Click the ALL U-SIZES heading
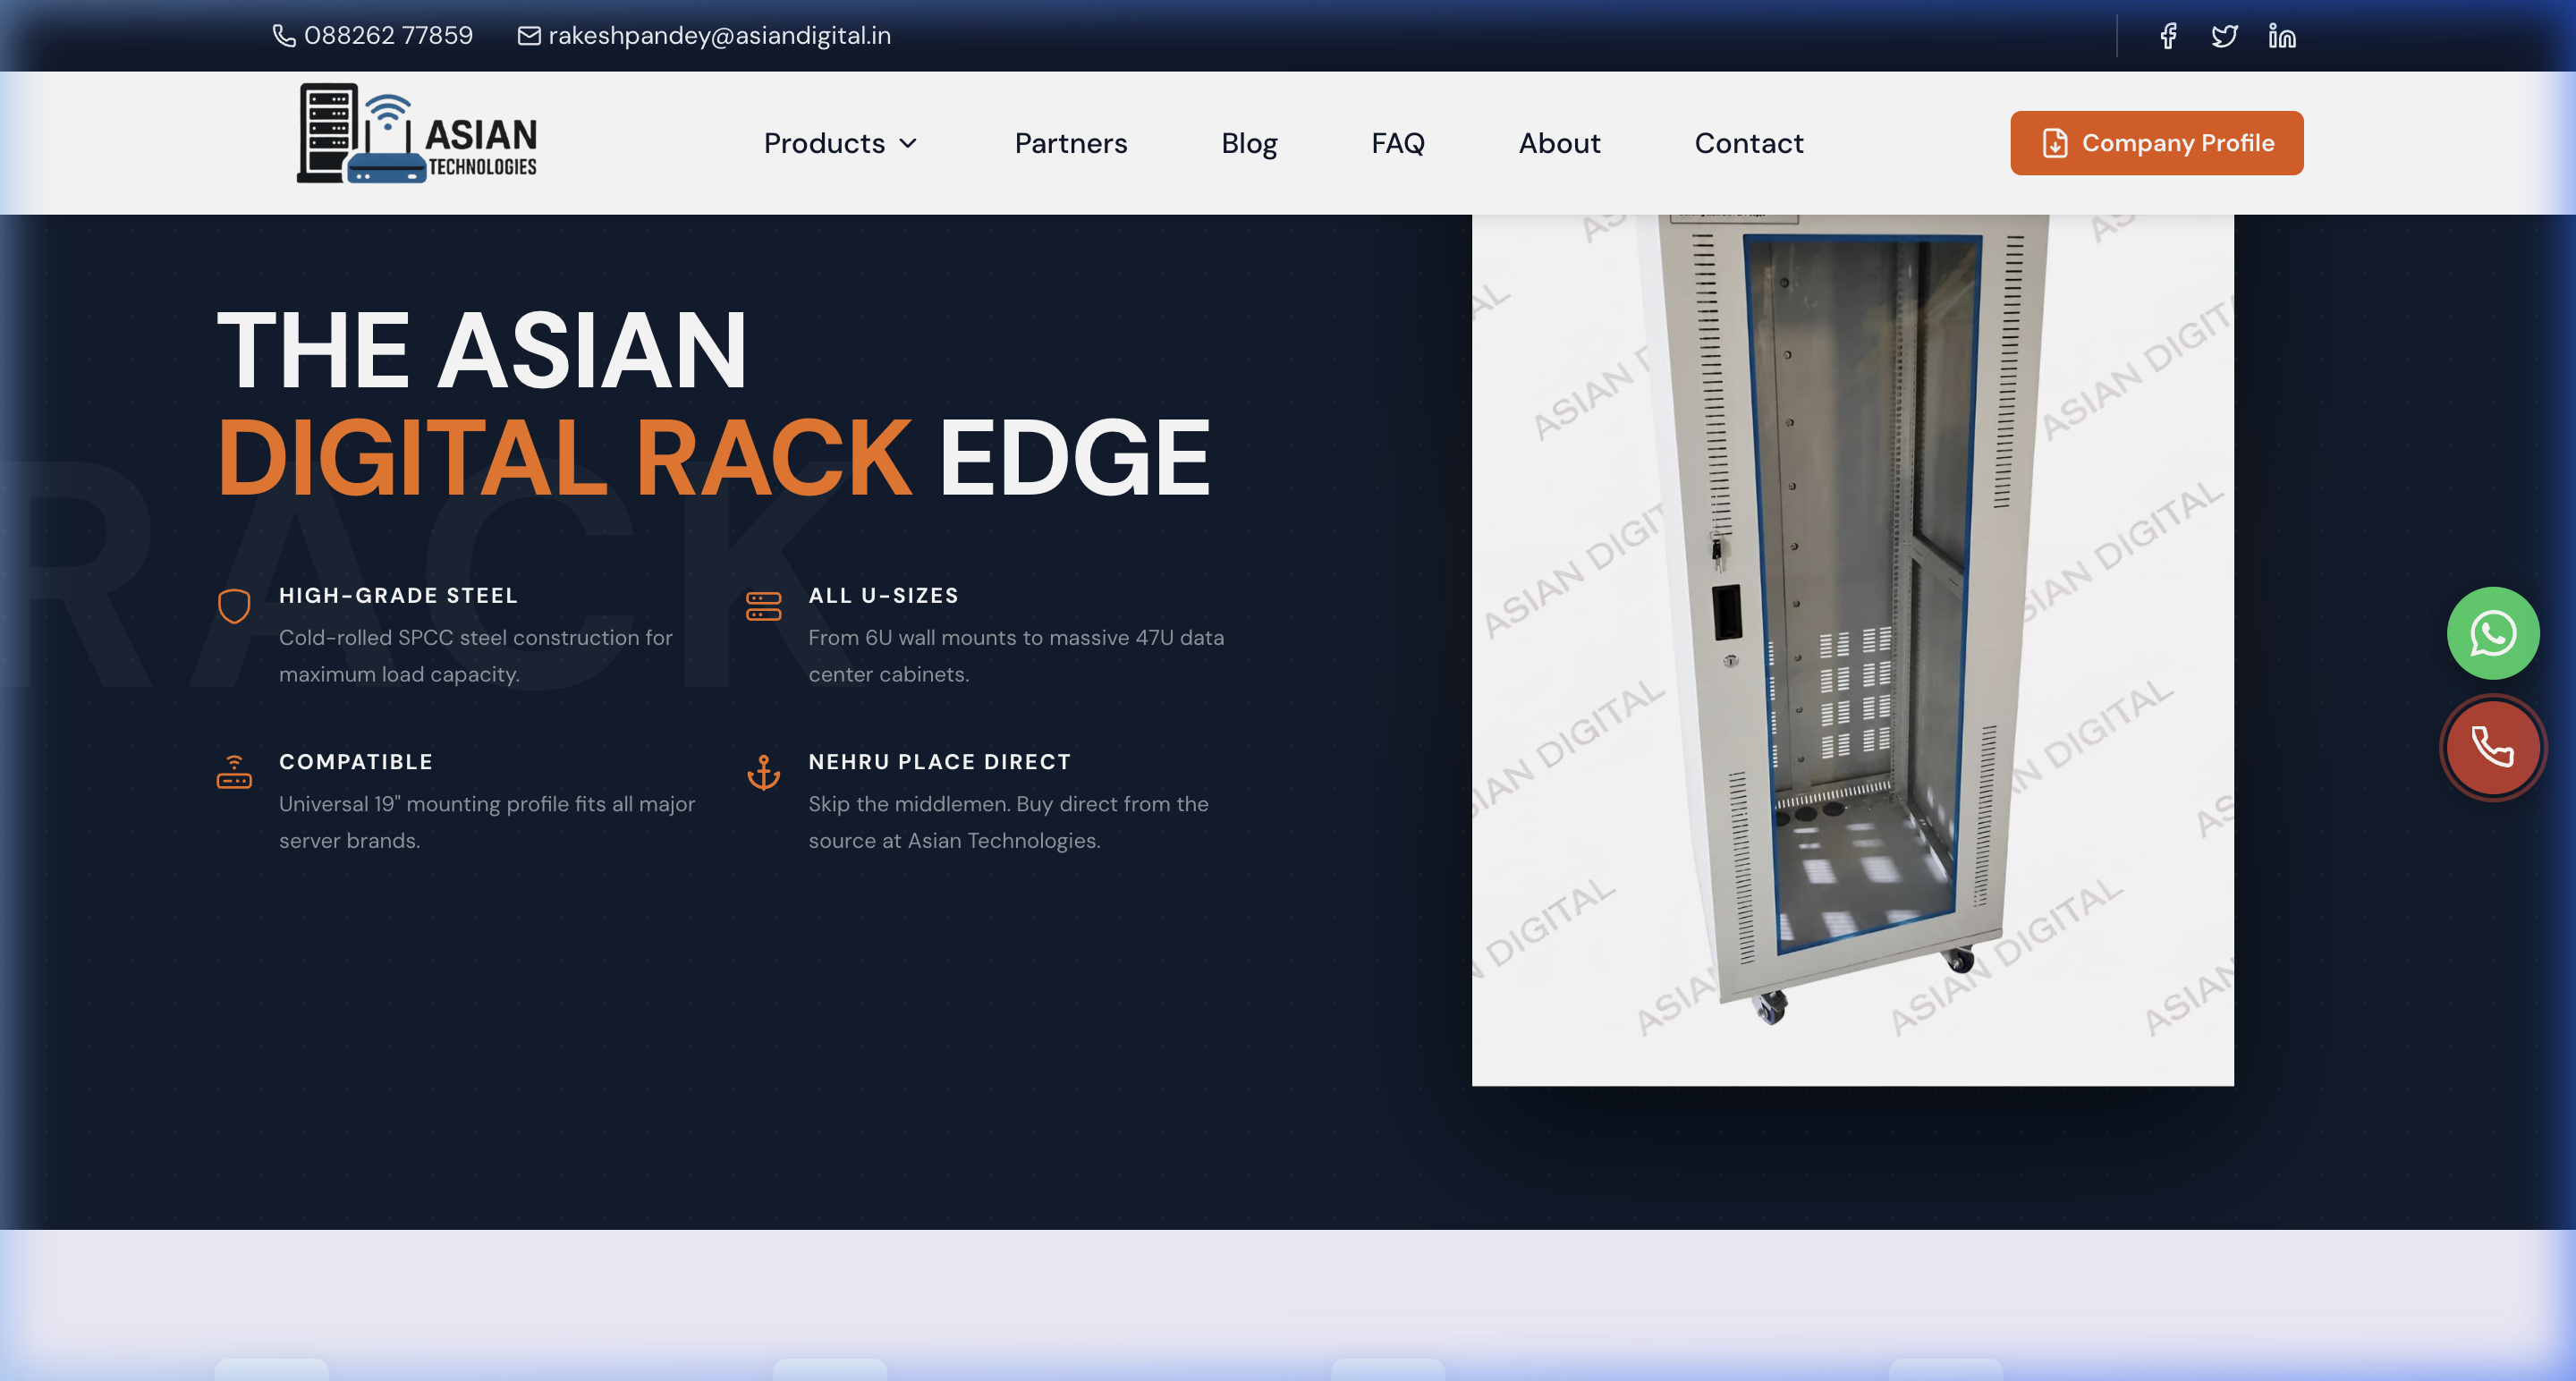The width and height of the screenshot is (2576, 1381). point(884,595)
